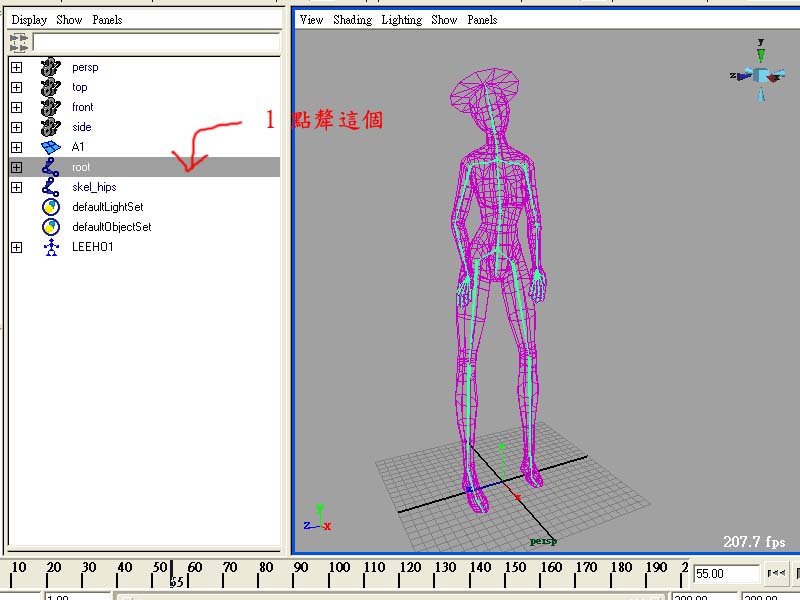Open the viewport Lighting menu

tap(402, 20)
